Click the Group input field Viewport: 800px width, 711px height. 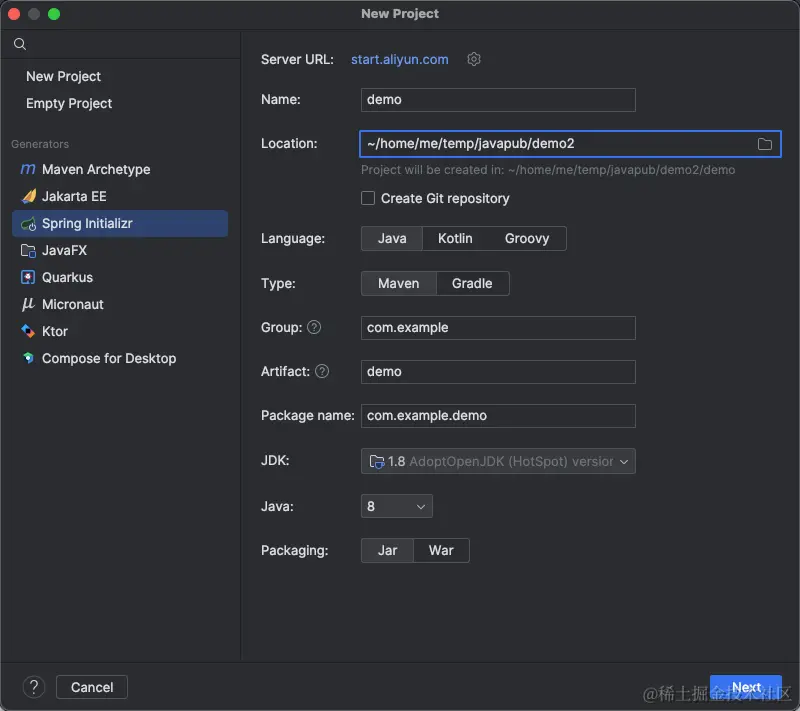[x=498, y=328]
